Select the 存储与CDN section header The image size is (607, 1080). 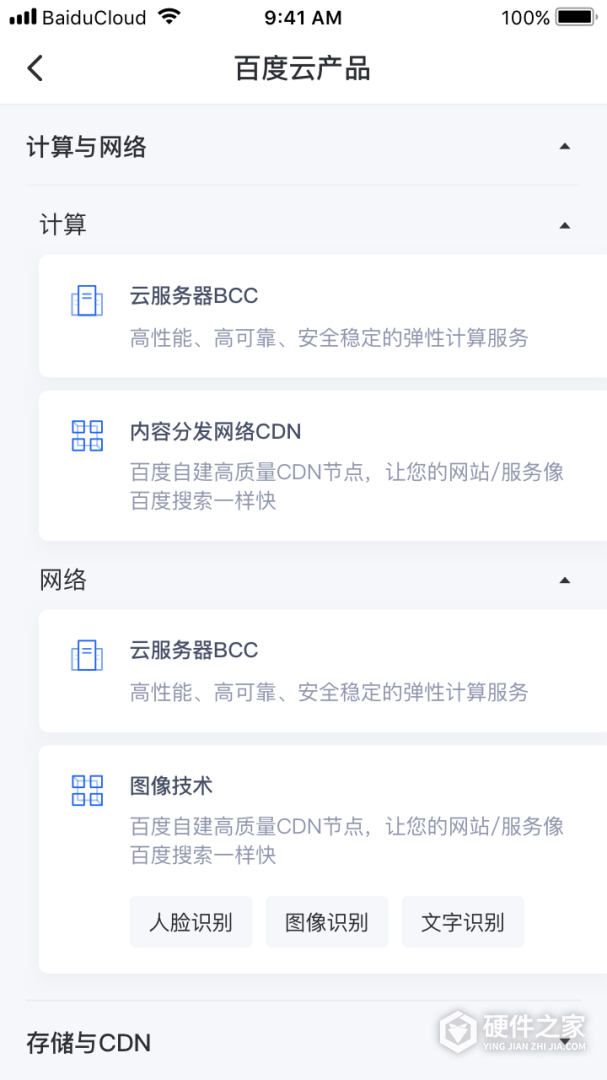coord(87,1042)
